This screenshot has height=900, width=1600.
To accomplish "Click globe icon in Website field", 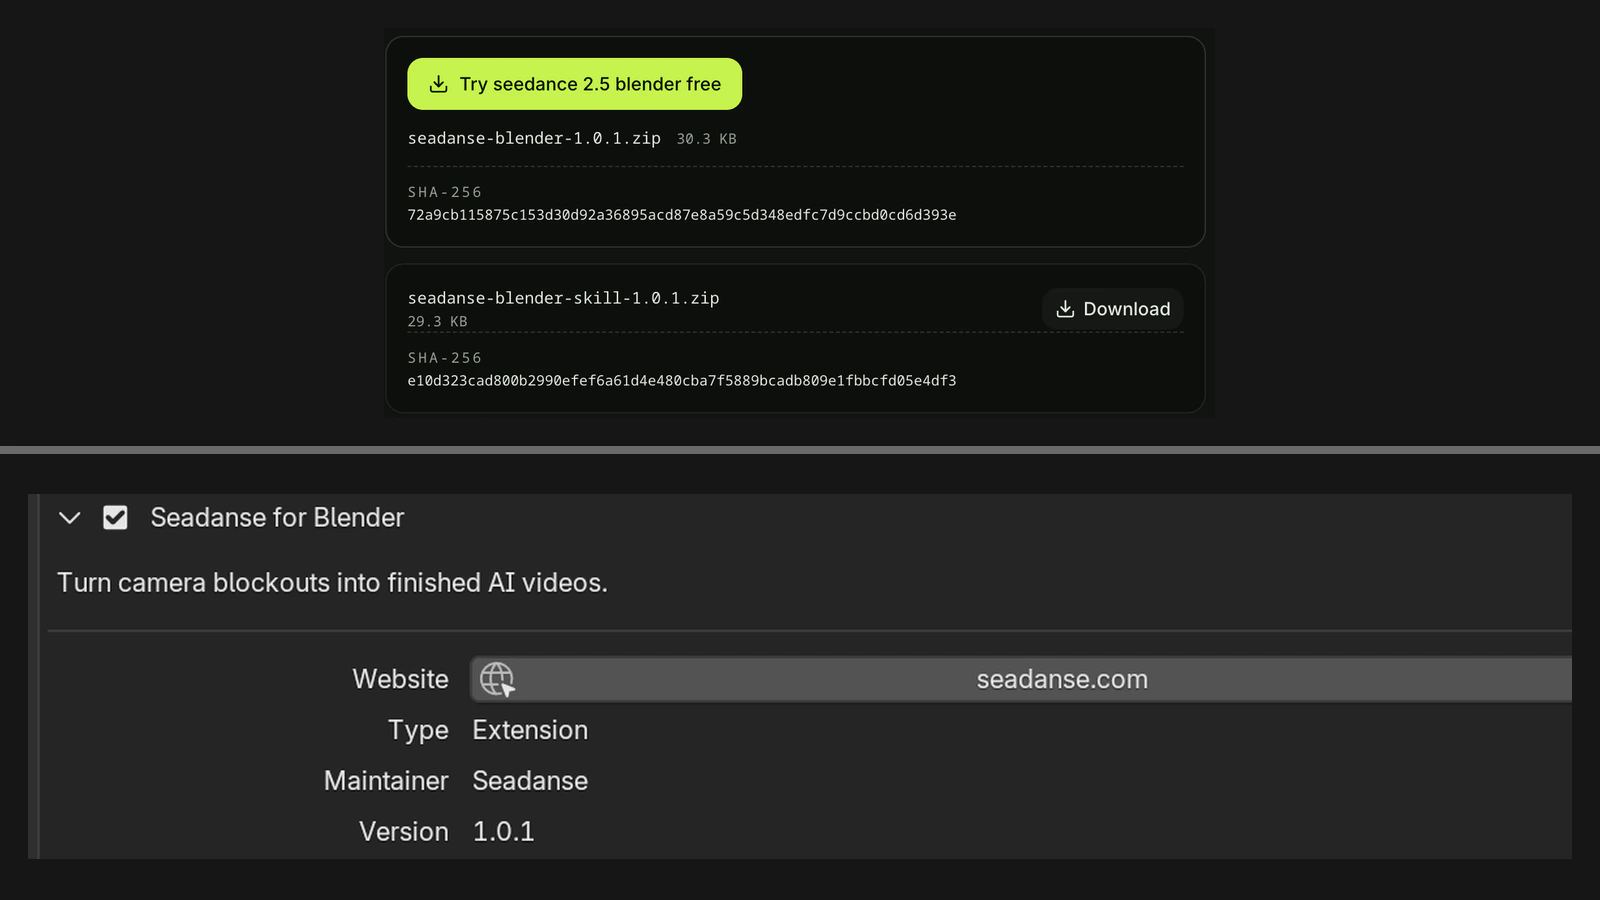I will pyautogui.click(x=497, y=679).
